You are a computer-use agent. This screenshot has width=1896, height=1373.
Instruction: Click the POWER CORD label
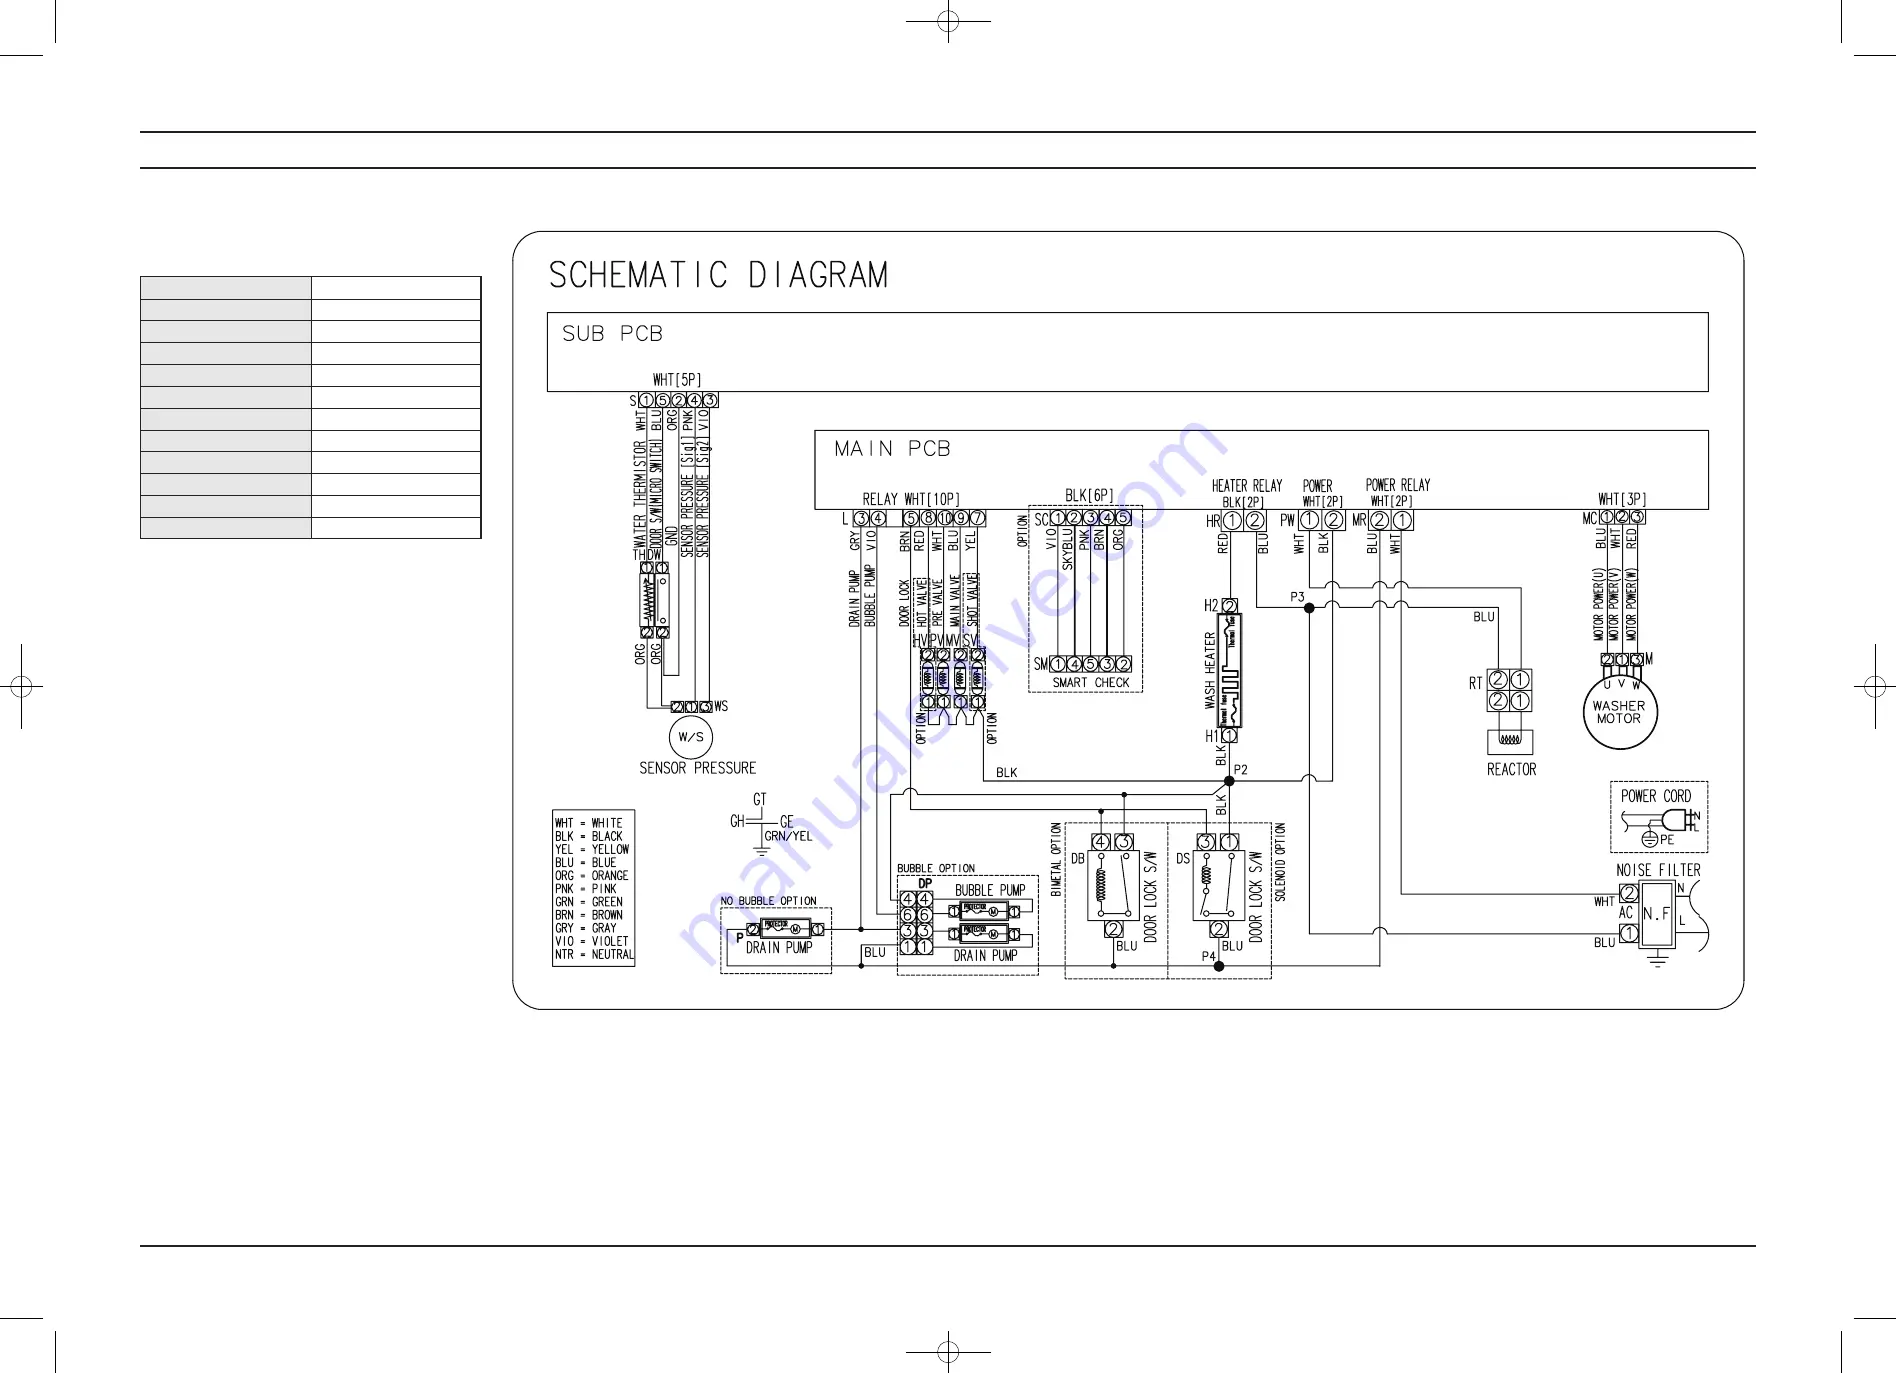click(1656, 796)
